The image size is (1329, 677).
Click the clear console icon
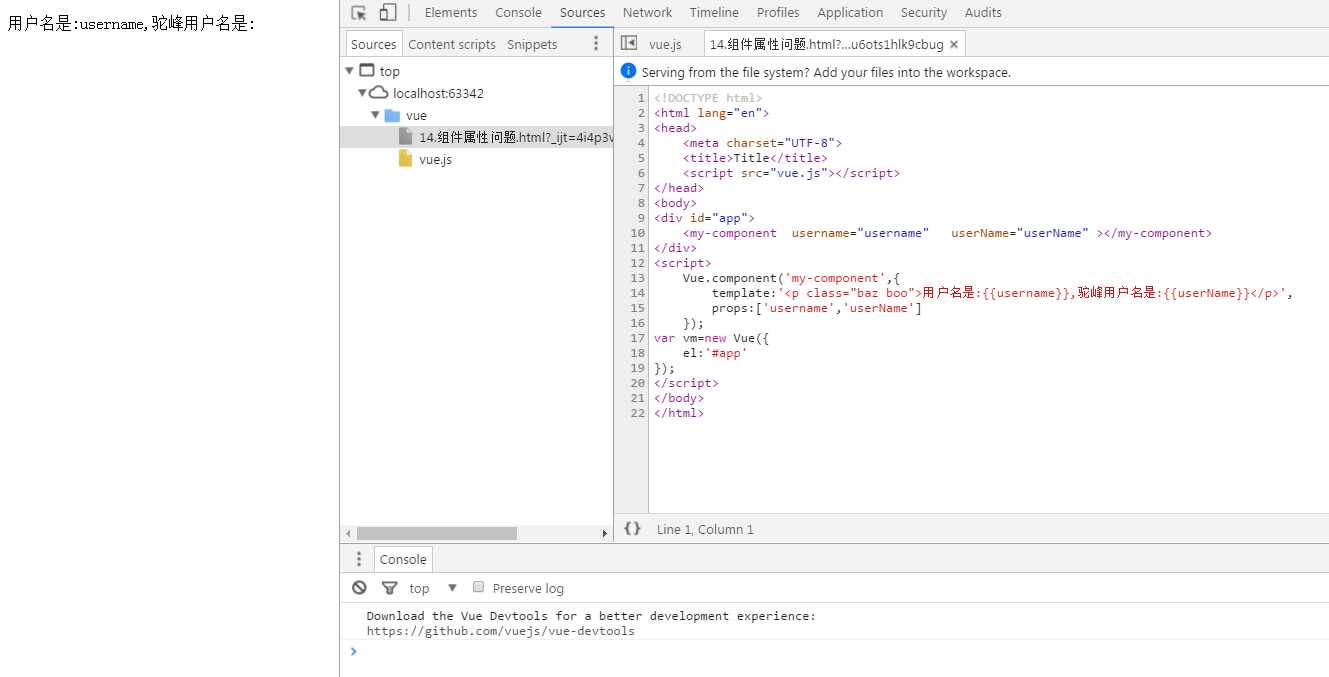click(359, 588)
